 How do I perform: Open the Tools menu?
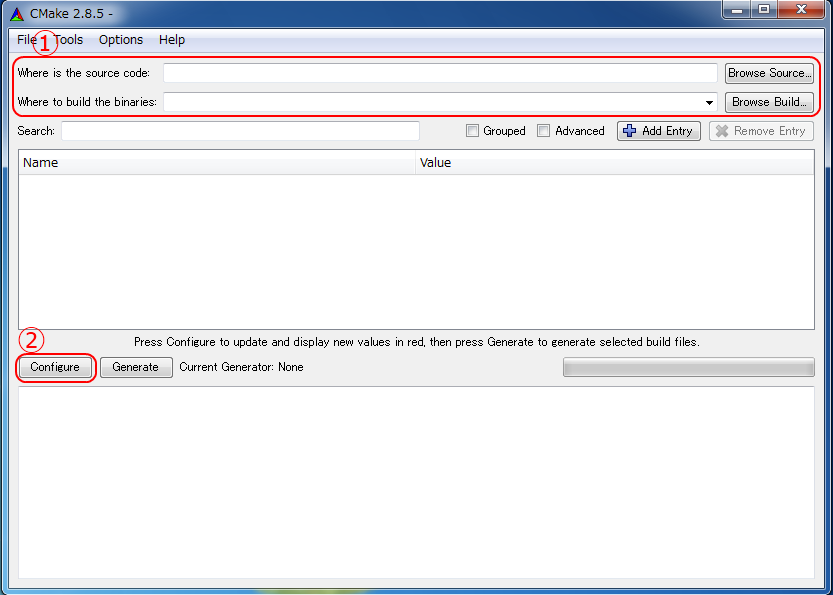point(67,40)
